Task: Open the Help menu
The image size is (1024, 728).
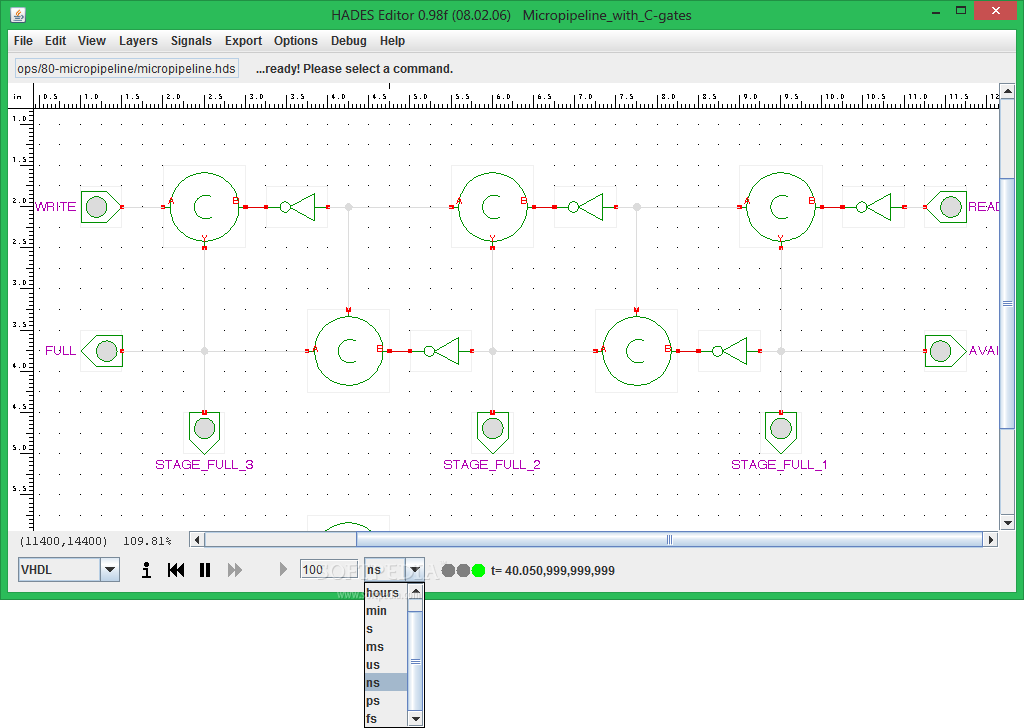Action: (x=392, y=40)
